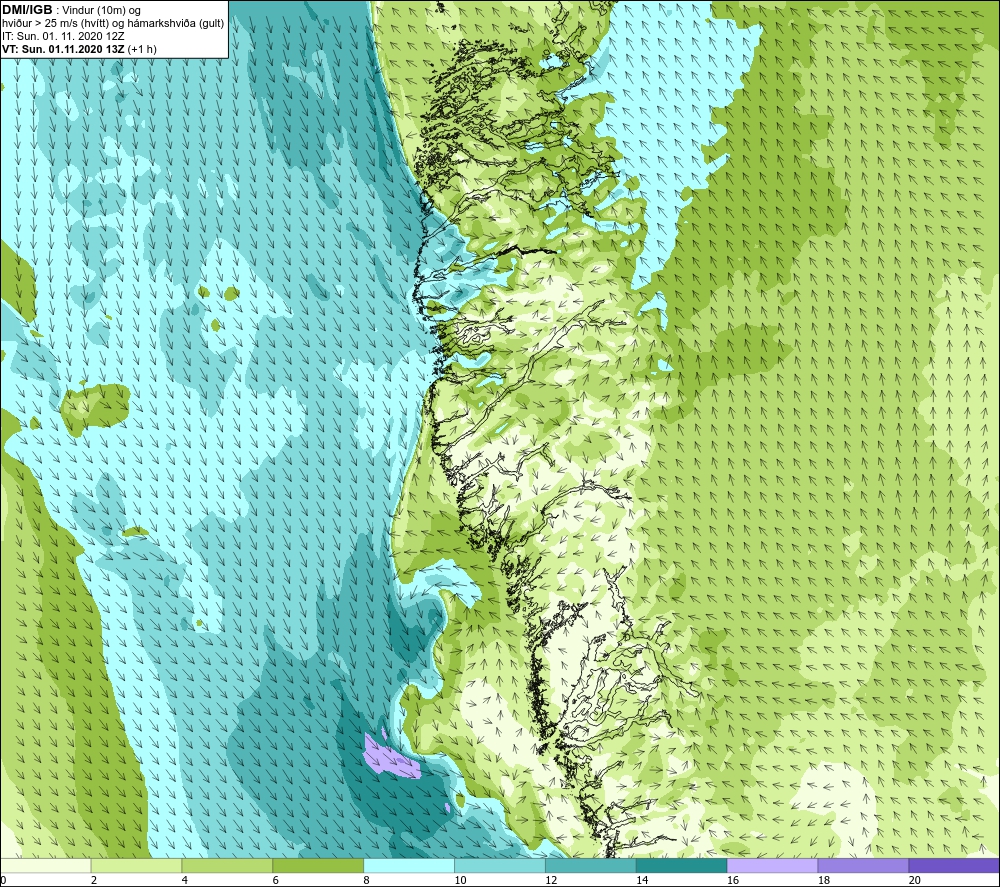Click the scale label '8'

tap(367, 881)
